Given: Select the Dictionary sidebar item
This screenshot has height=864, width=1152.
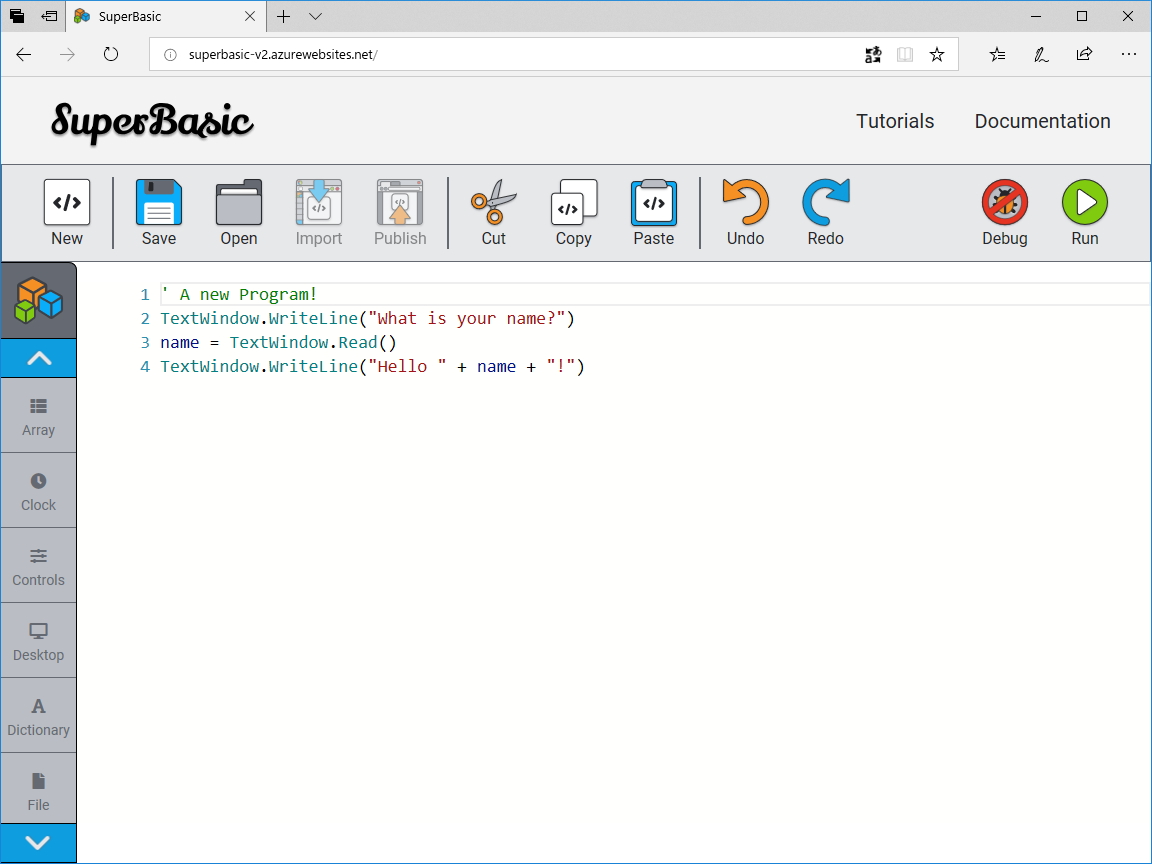Looking at the screenshot, I should [38, 715].
